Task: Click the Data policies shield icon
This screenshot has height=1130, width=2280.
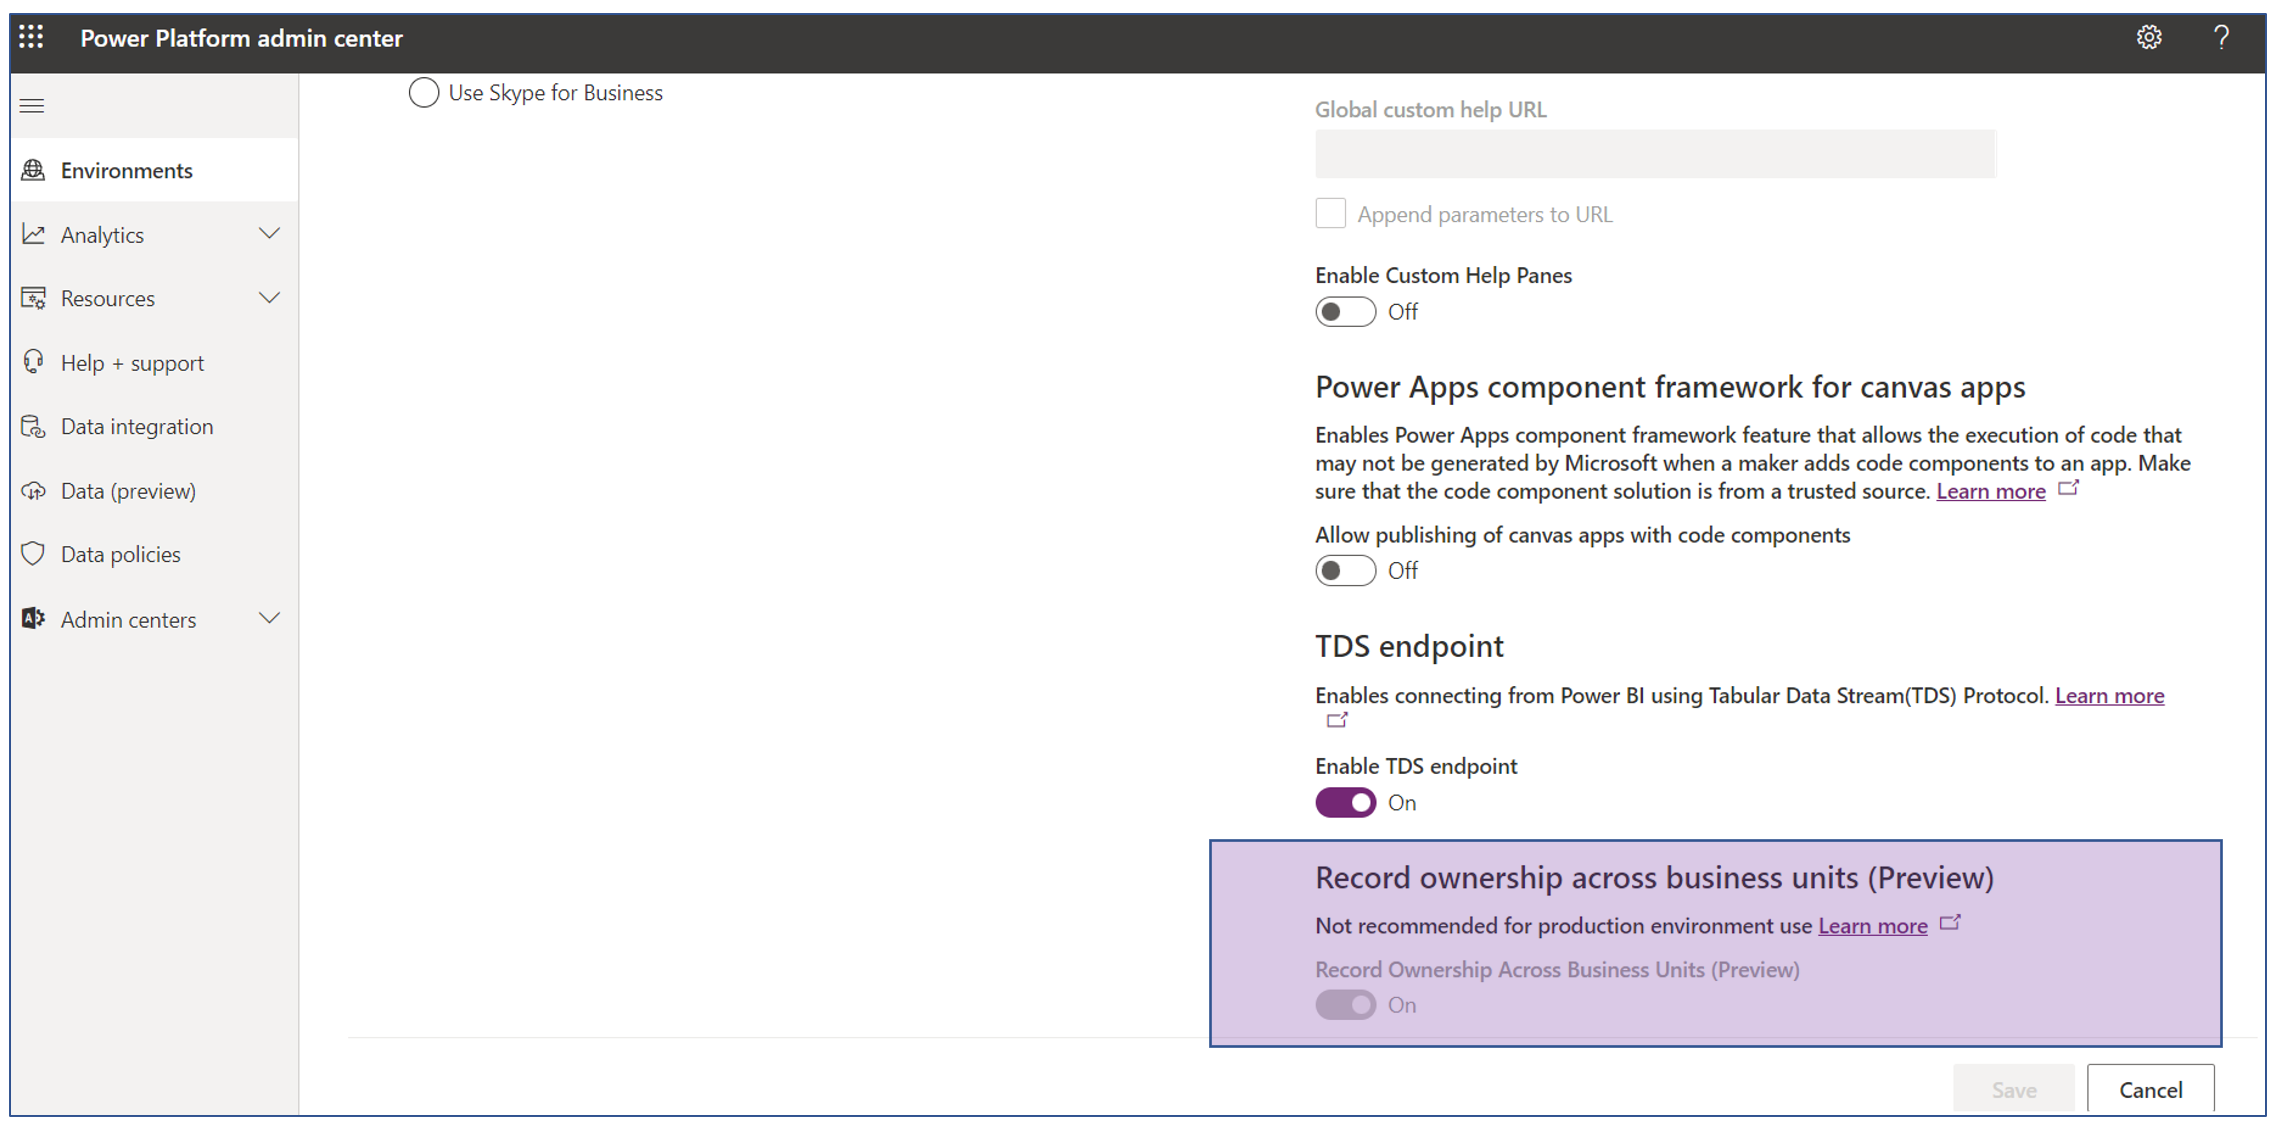Action: pyautogui.click(x=33, y=554)
